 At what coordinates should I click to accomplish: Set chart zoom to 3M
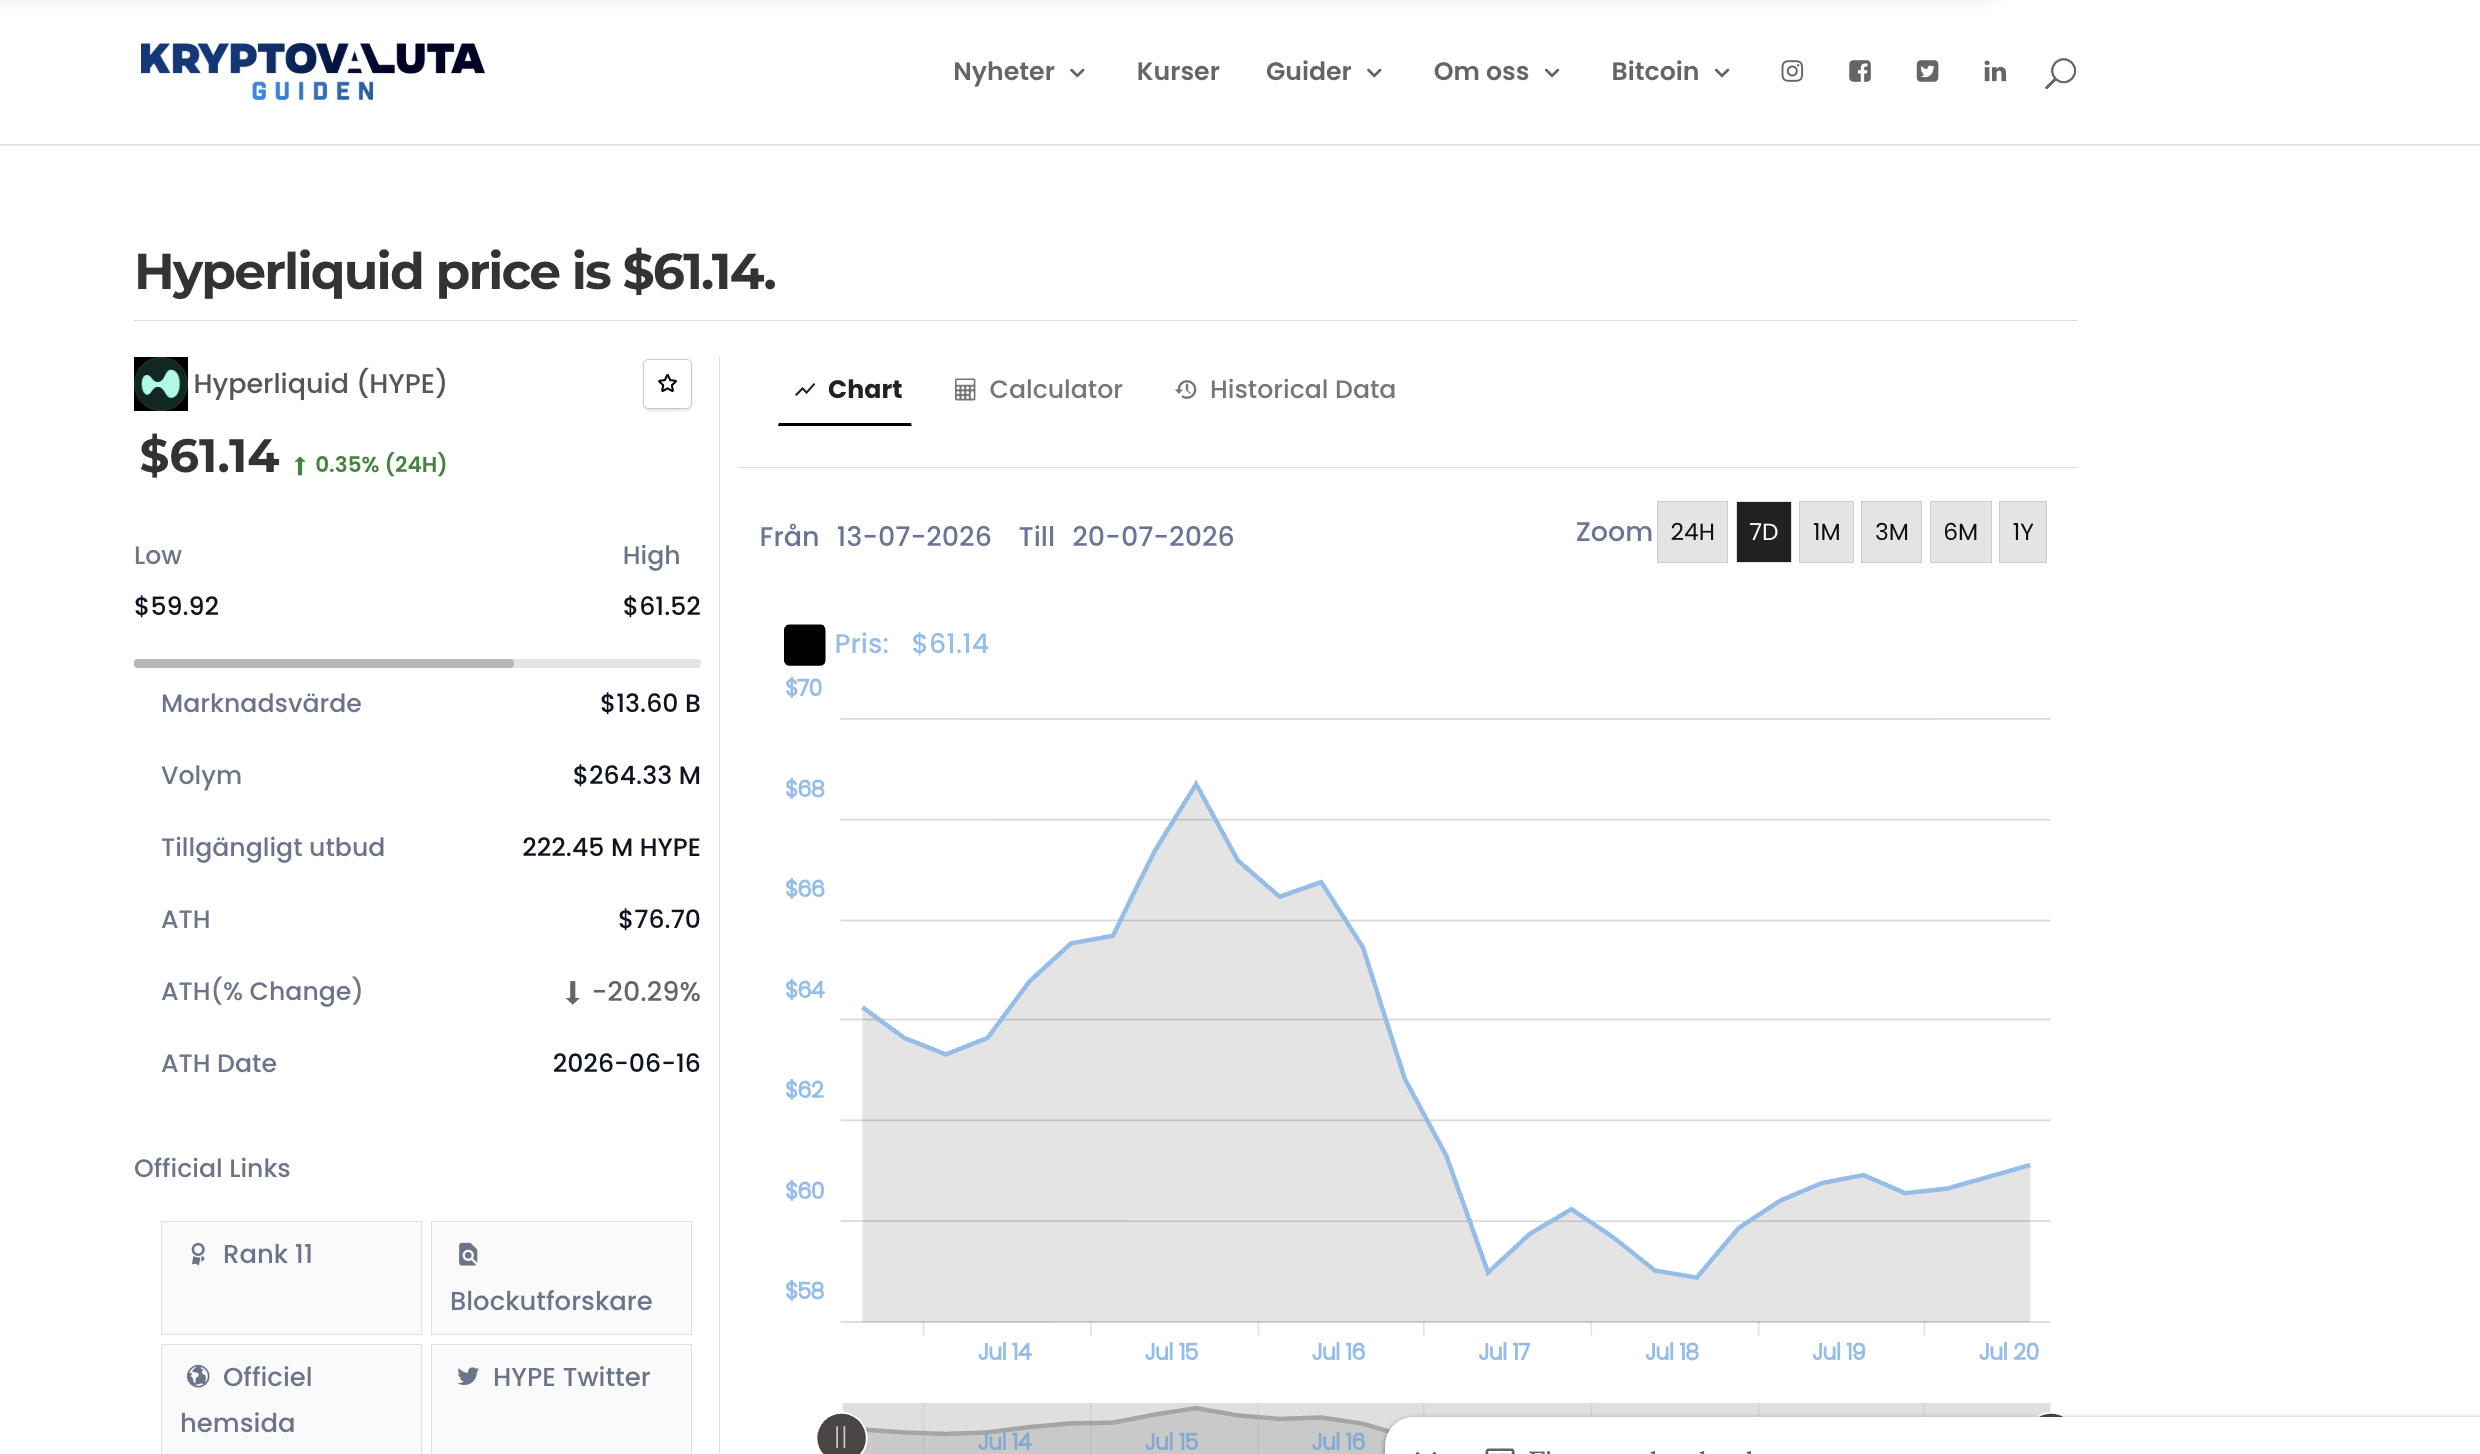click(x=1891, y=532)
